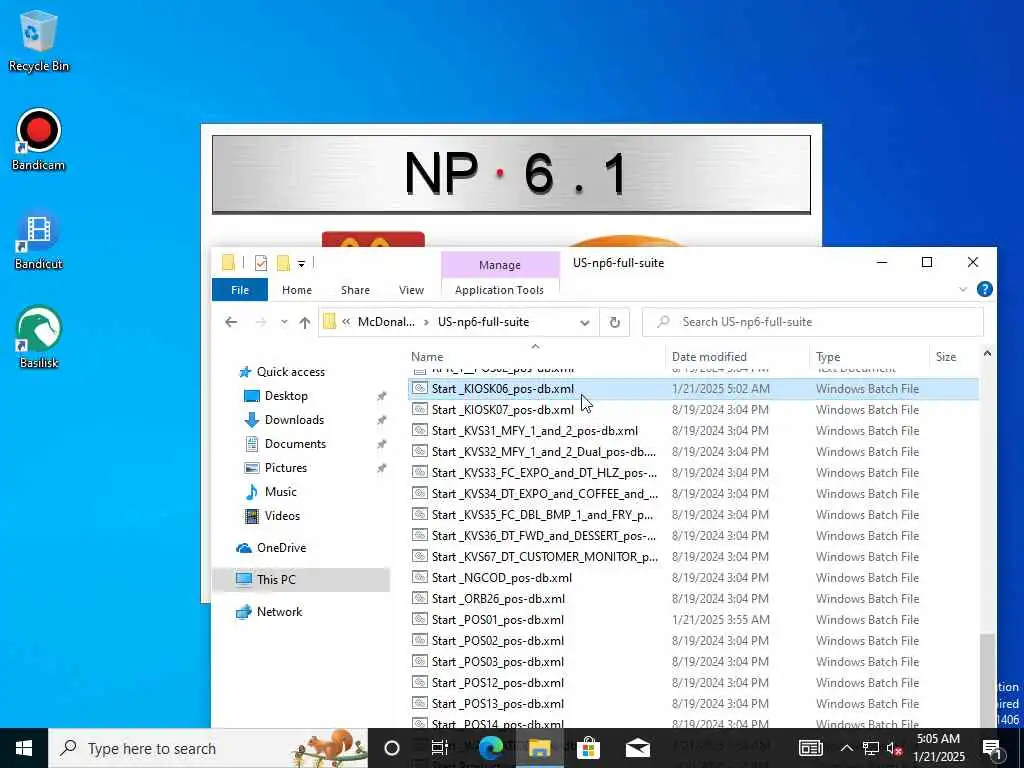Screen dimensions: 1024x768
Task: Switch to the Share ribbon tab
Action: 355,290
